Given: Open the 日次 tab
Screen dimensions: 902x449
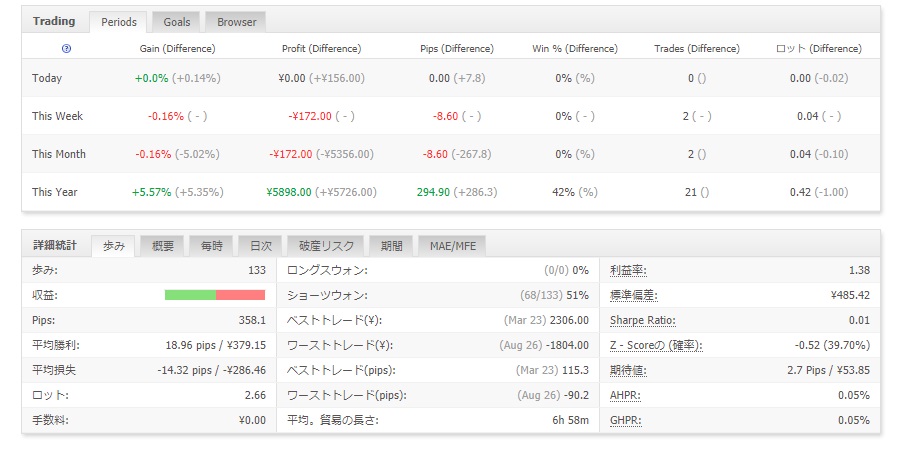Looking at the screenshot, I should pyautogui.click(x=260, y=245).
